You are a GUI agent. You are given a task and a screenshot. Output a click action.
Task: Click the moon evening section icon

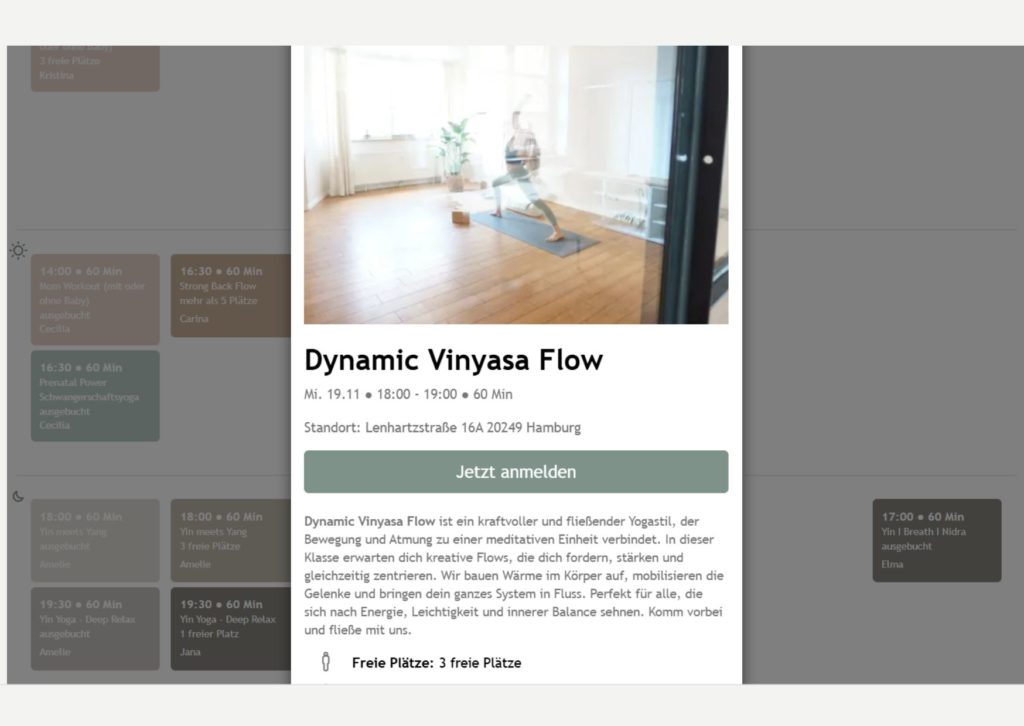click(18, 497)
